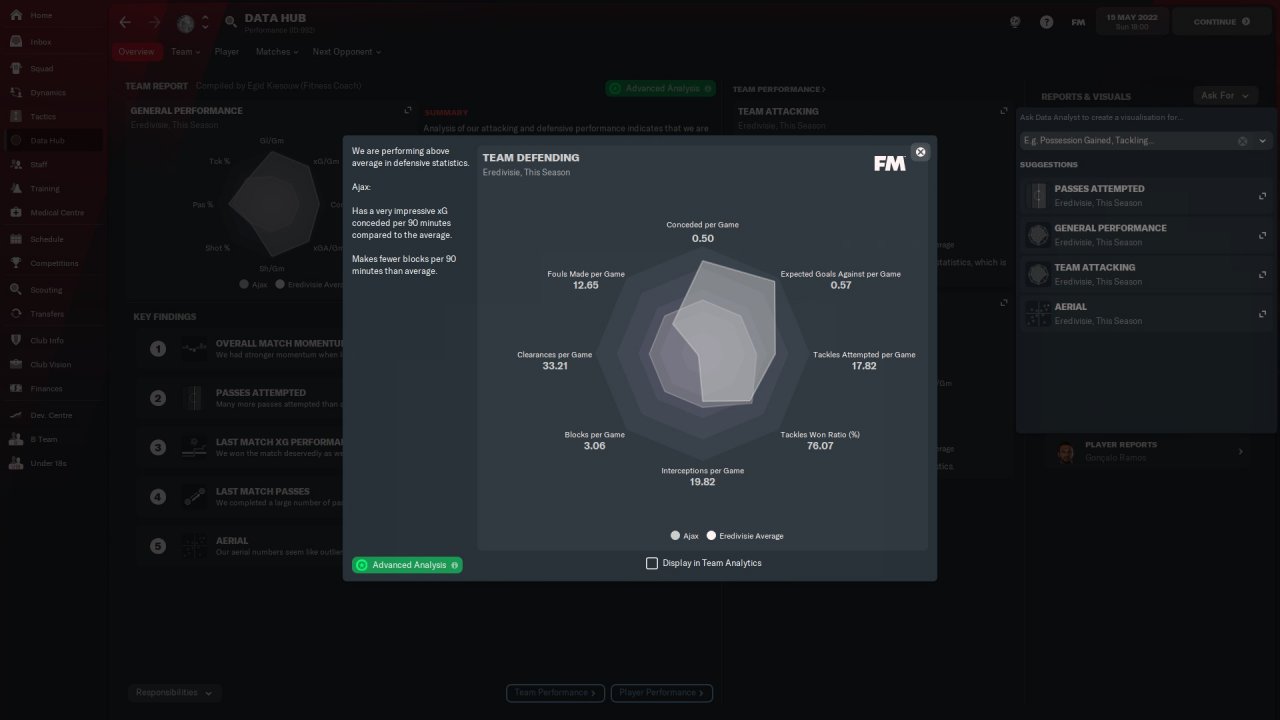
Task: Toggle Advanced Analysis in the Team Defending popup
Action: point(407,565)
